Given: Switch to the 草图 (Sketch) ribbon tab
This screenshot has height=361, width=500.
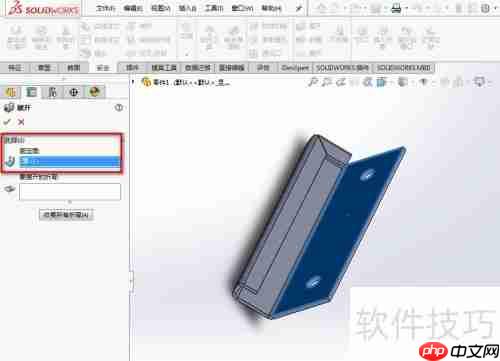Looking at the screenshot, I should point(44,68).
